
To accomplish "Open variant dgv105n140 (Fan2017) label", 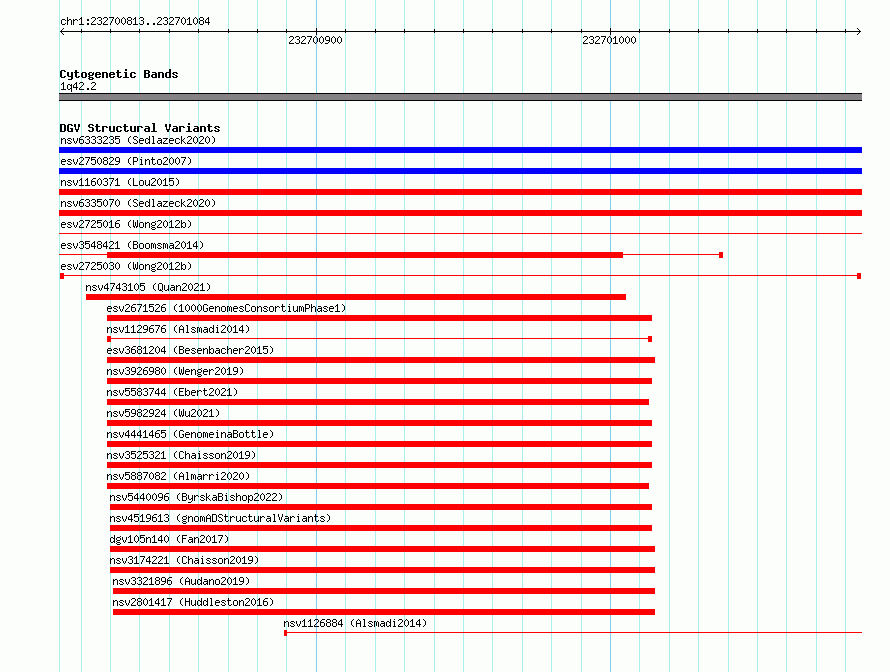I will point(169,539).
